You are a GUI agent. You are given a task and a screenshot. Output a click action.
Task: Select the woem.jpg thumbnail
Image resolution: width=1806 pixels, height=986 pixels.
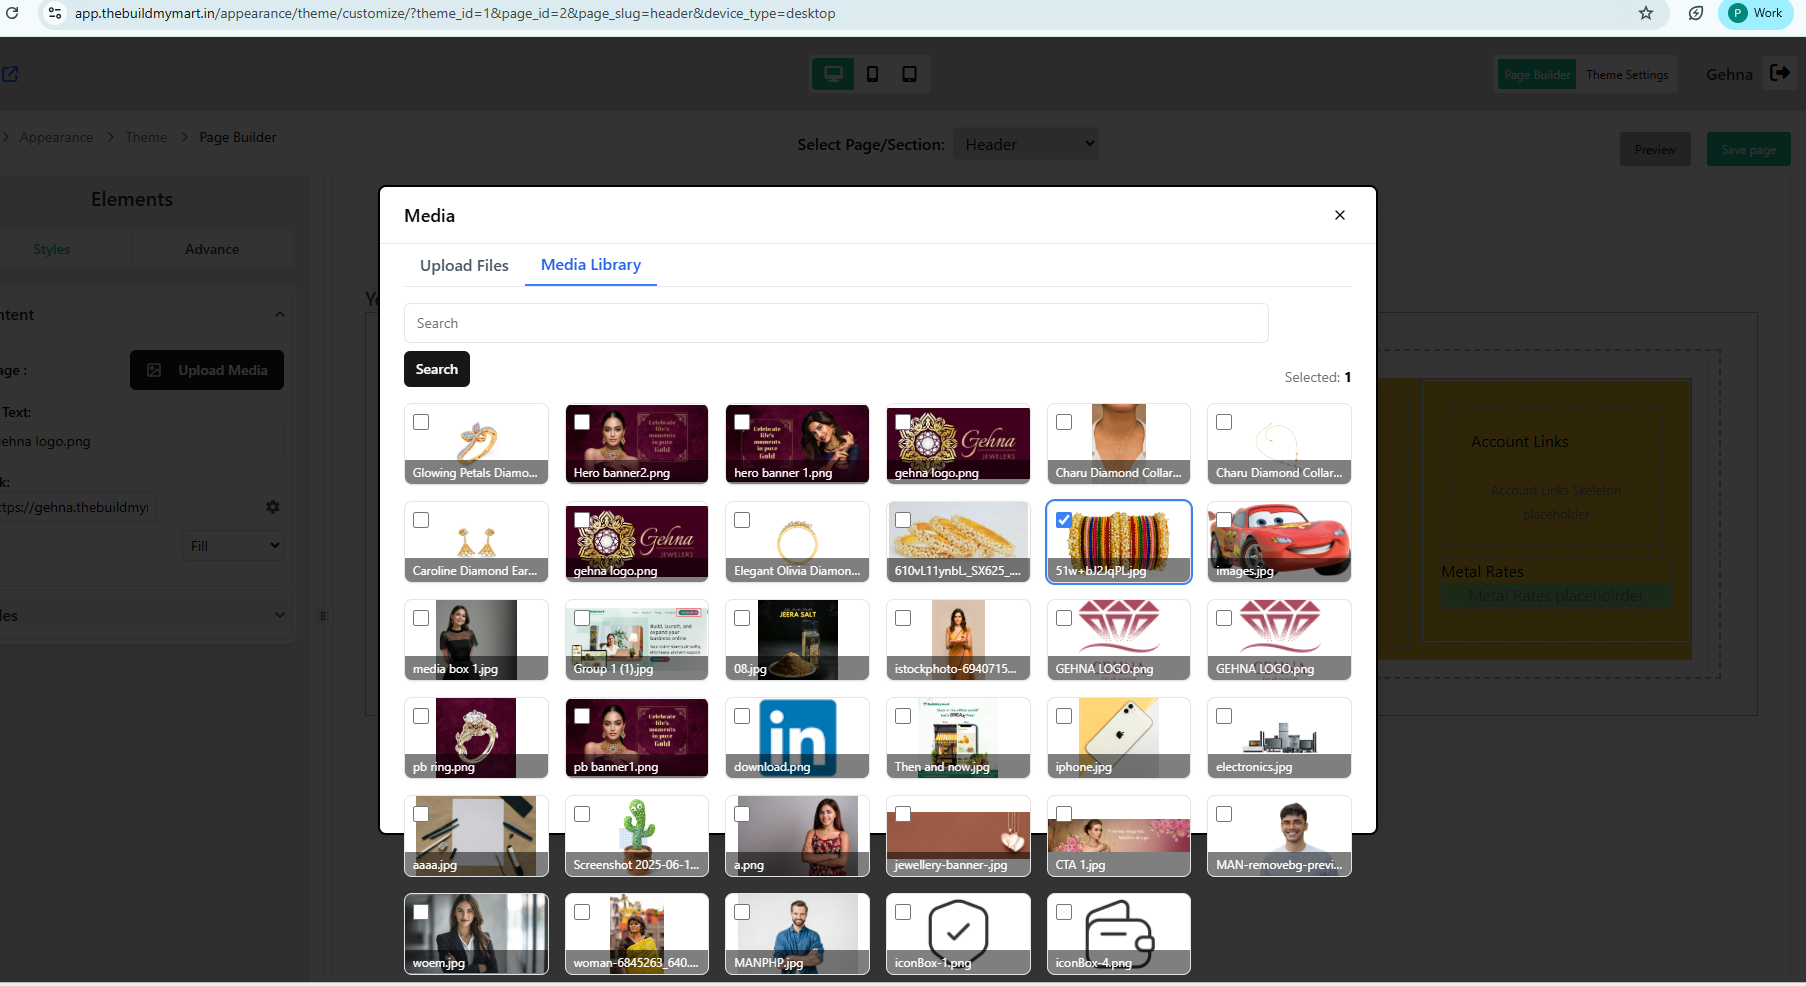coord(476,933)
